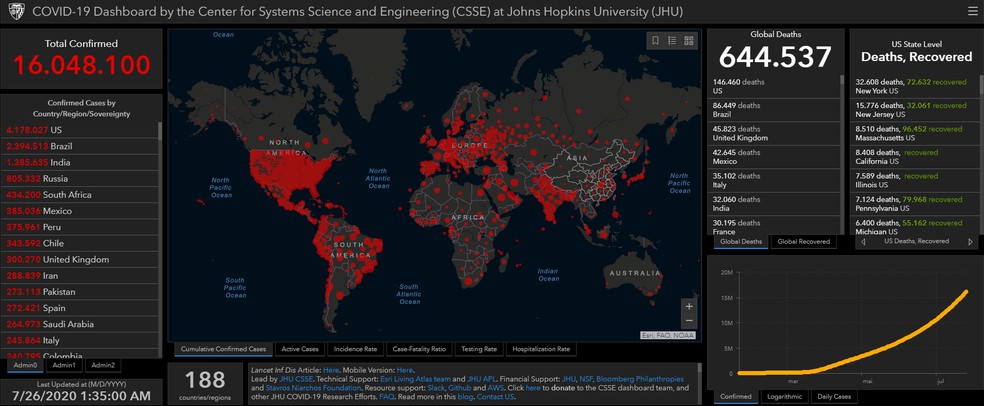Select United Kingdom in confirmed cases list
984x406 pixels.
tap(80, 260)
